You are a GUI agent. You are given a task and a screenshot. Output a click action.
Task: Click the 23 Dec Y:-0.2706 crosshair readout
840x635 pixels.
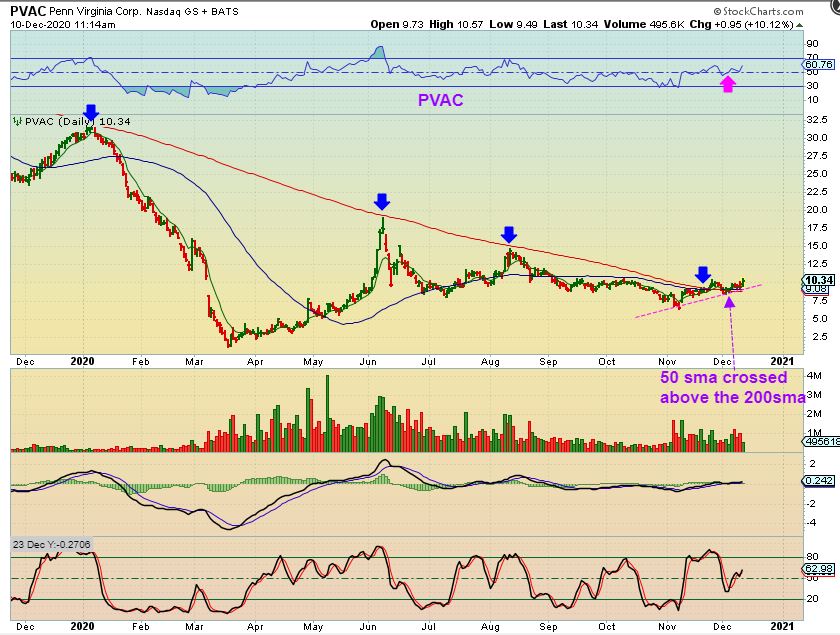[x=52, y=544]
